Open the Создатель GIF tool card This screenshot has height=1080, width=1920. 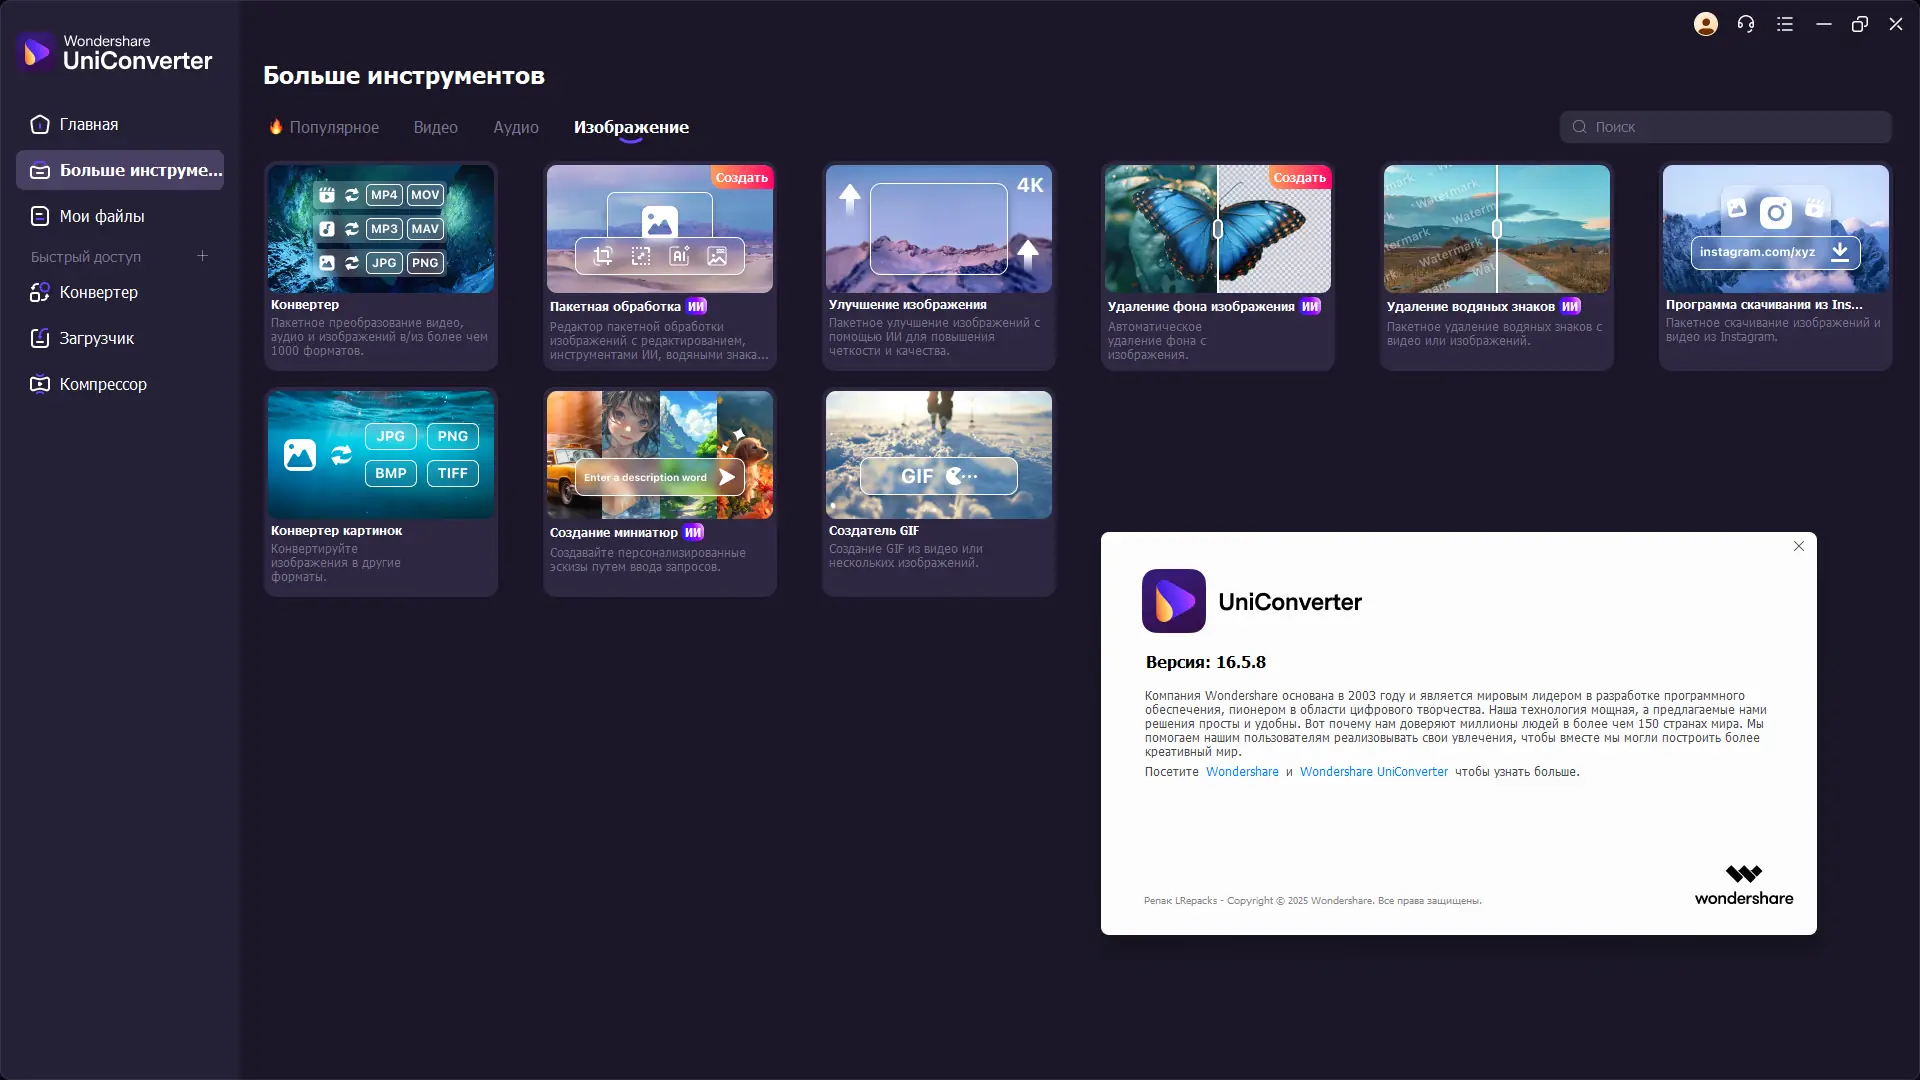point(938,490)
